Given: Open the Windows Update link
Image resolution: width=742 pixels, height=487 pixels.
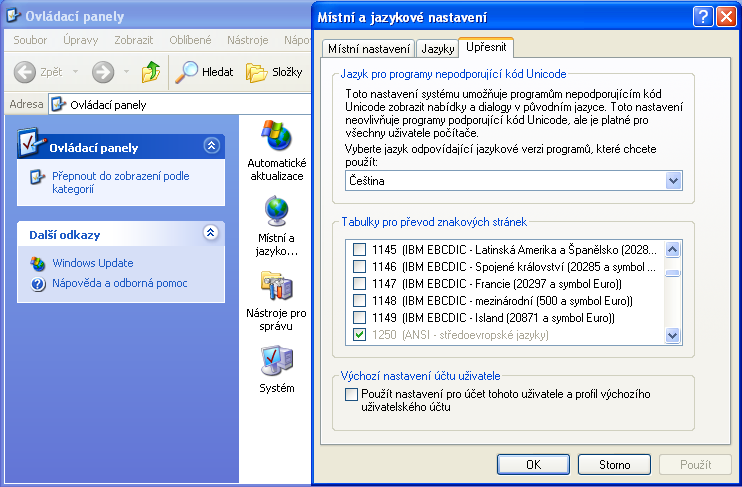Looking at the screenshot, I should 93,263.
